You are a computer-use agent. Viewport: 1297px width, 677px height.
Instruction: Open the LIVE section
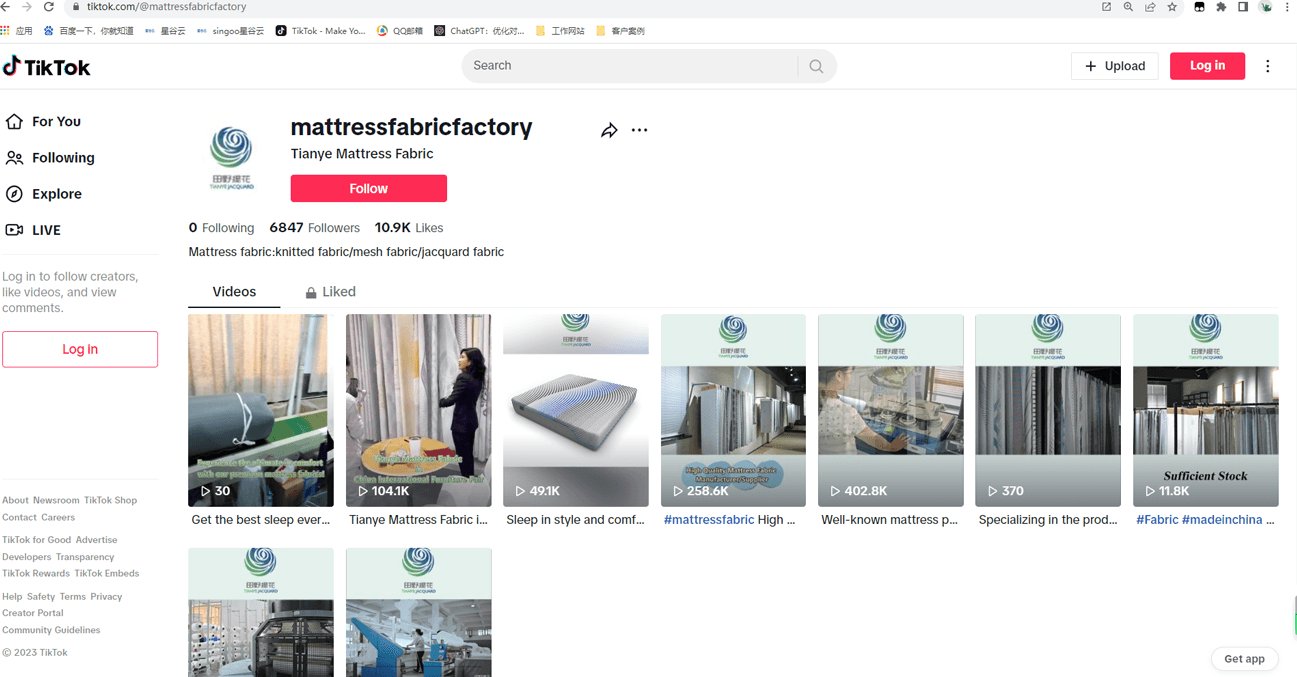coord(34,230)
